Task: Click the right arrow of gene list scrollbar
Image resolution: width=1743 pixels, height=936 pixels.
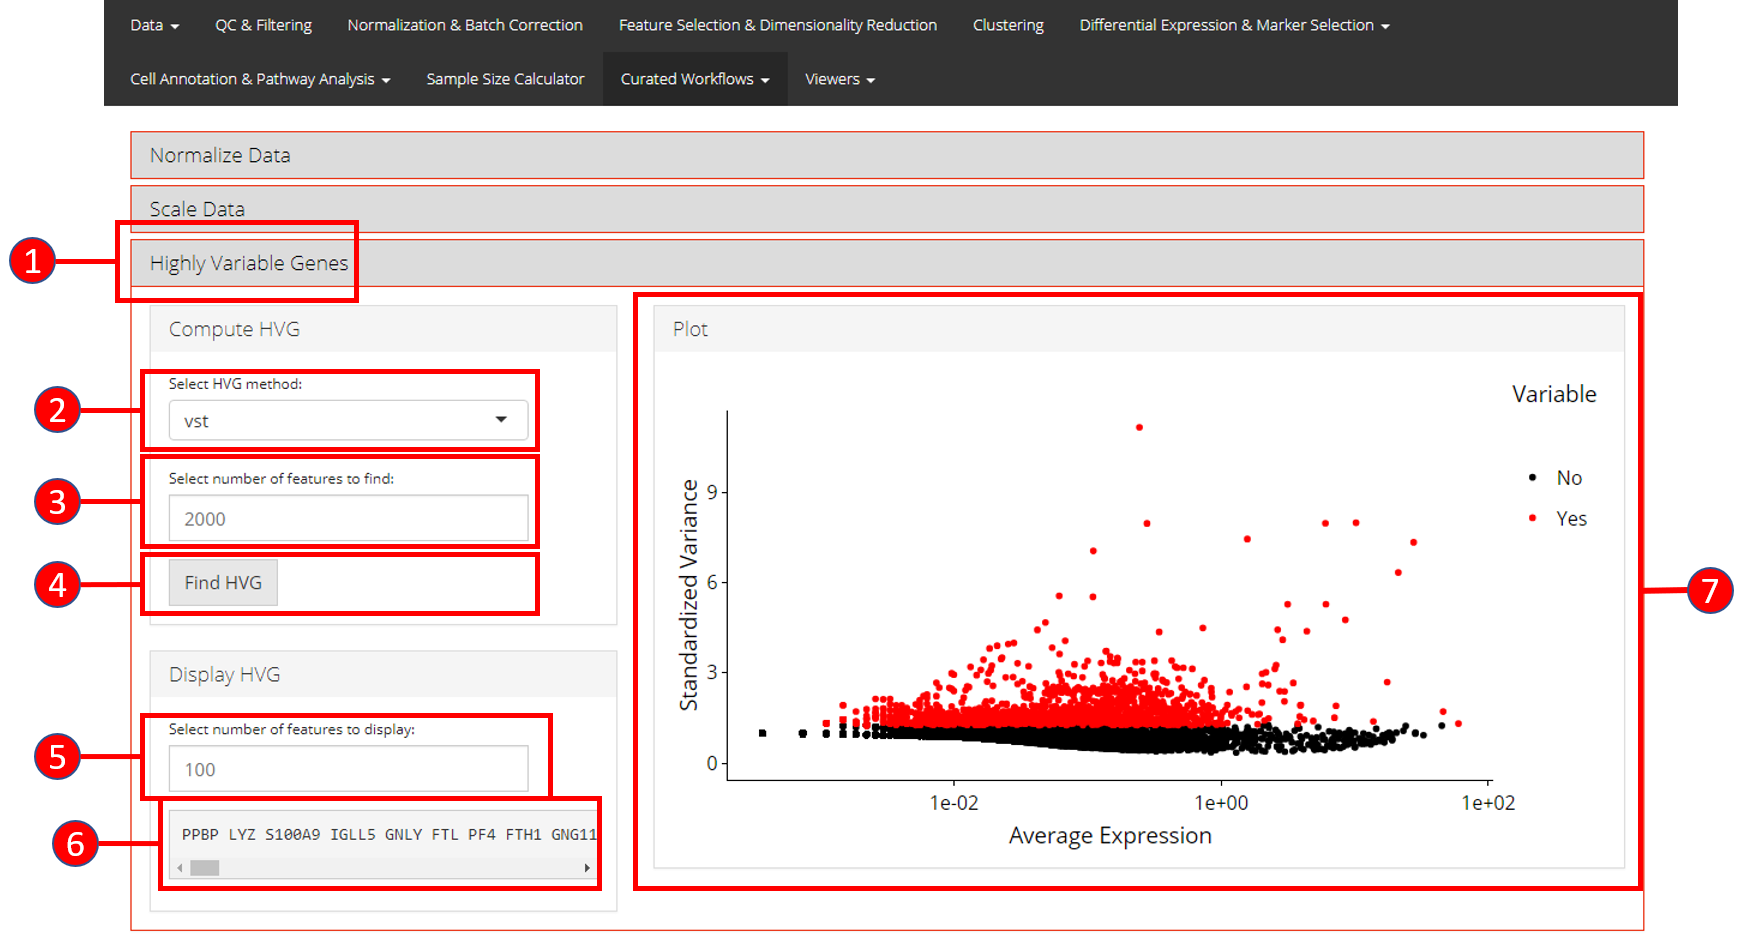Action: coord(587,868)
